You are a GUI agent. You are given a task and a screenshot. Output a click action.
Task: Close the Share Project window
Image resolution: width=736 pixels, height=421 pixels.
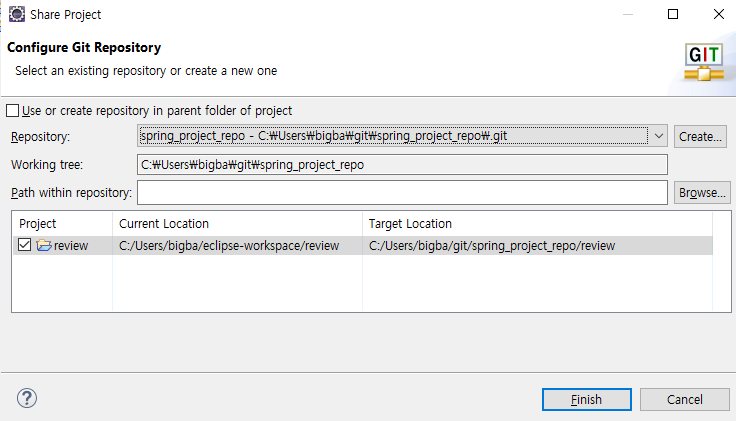(719, 14)
